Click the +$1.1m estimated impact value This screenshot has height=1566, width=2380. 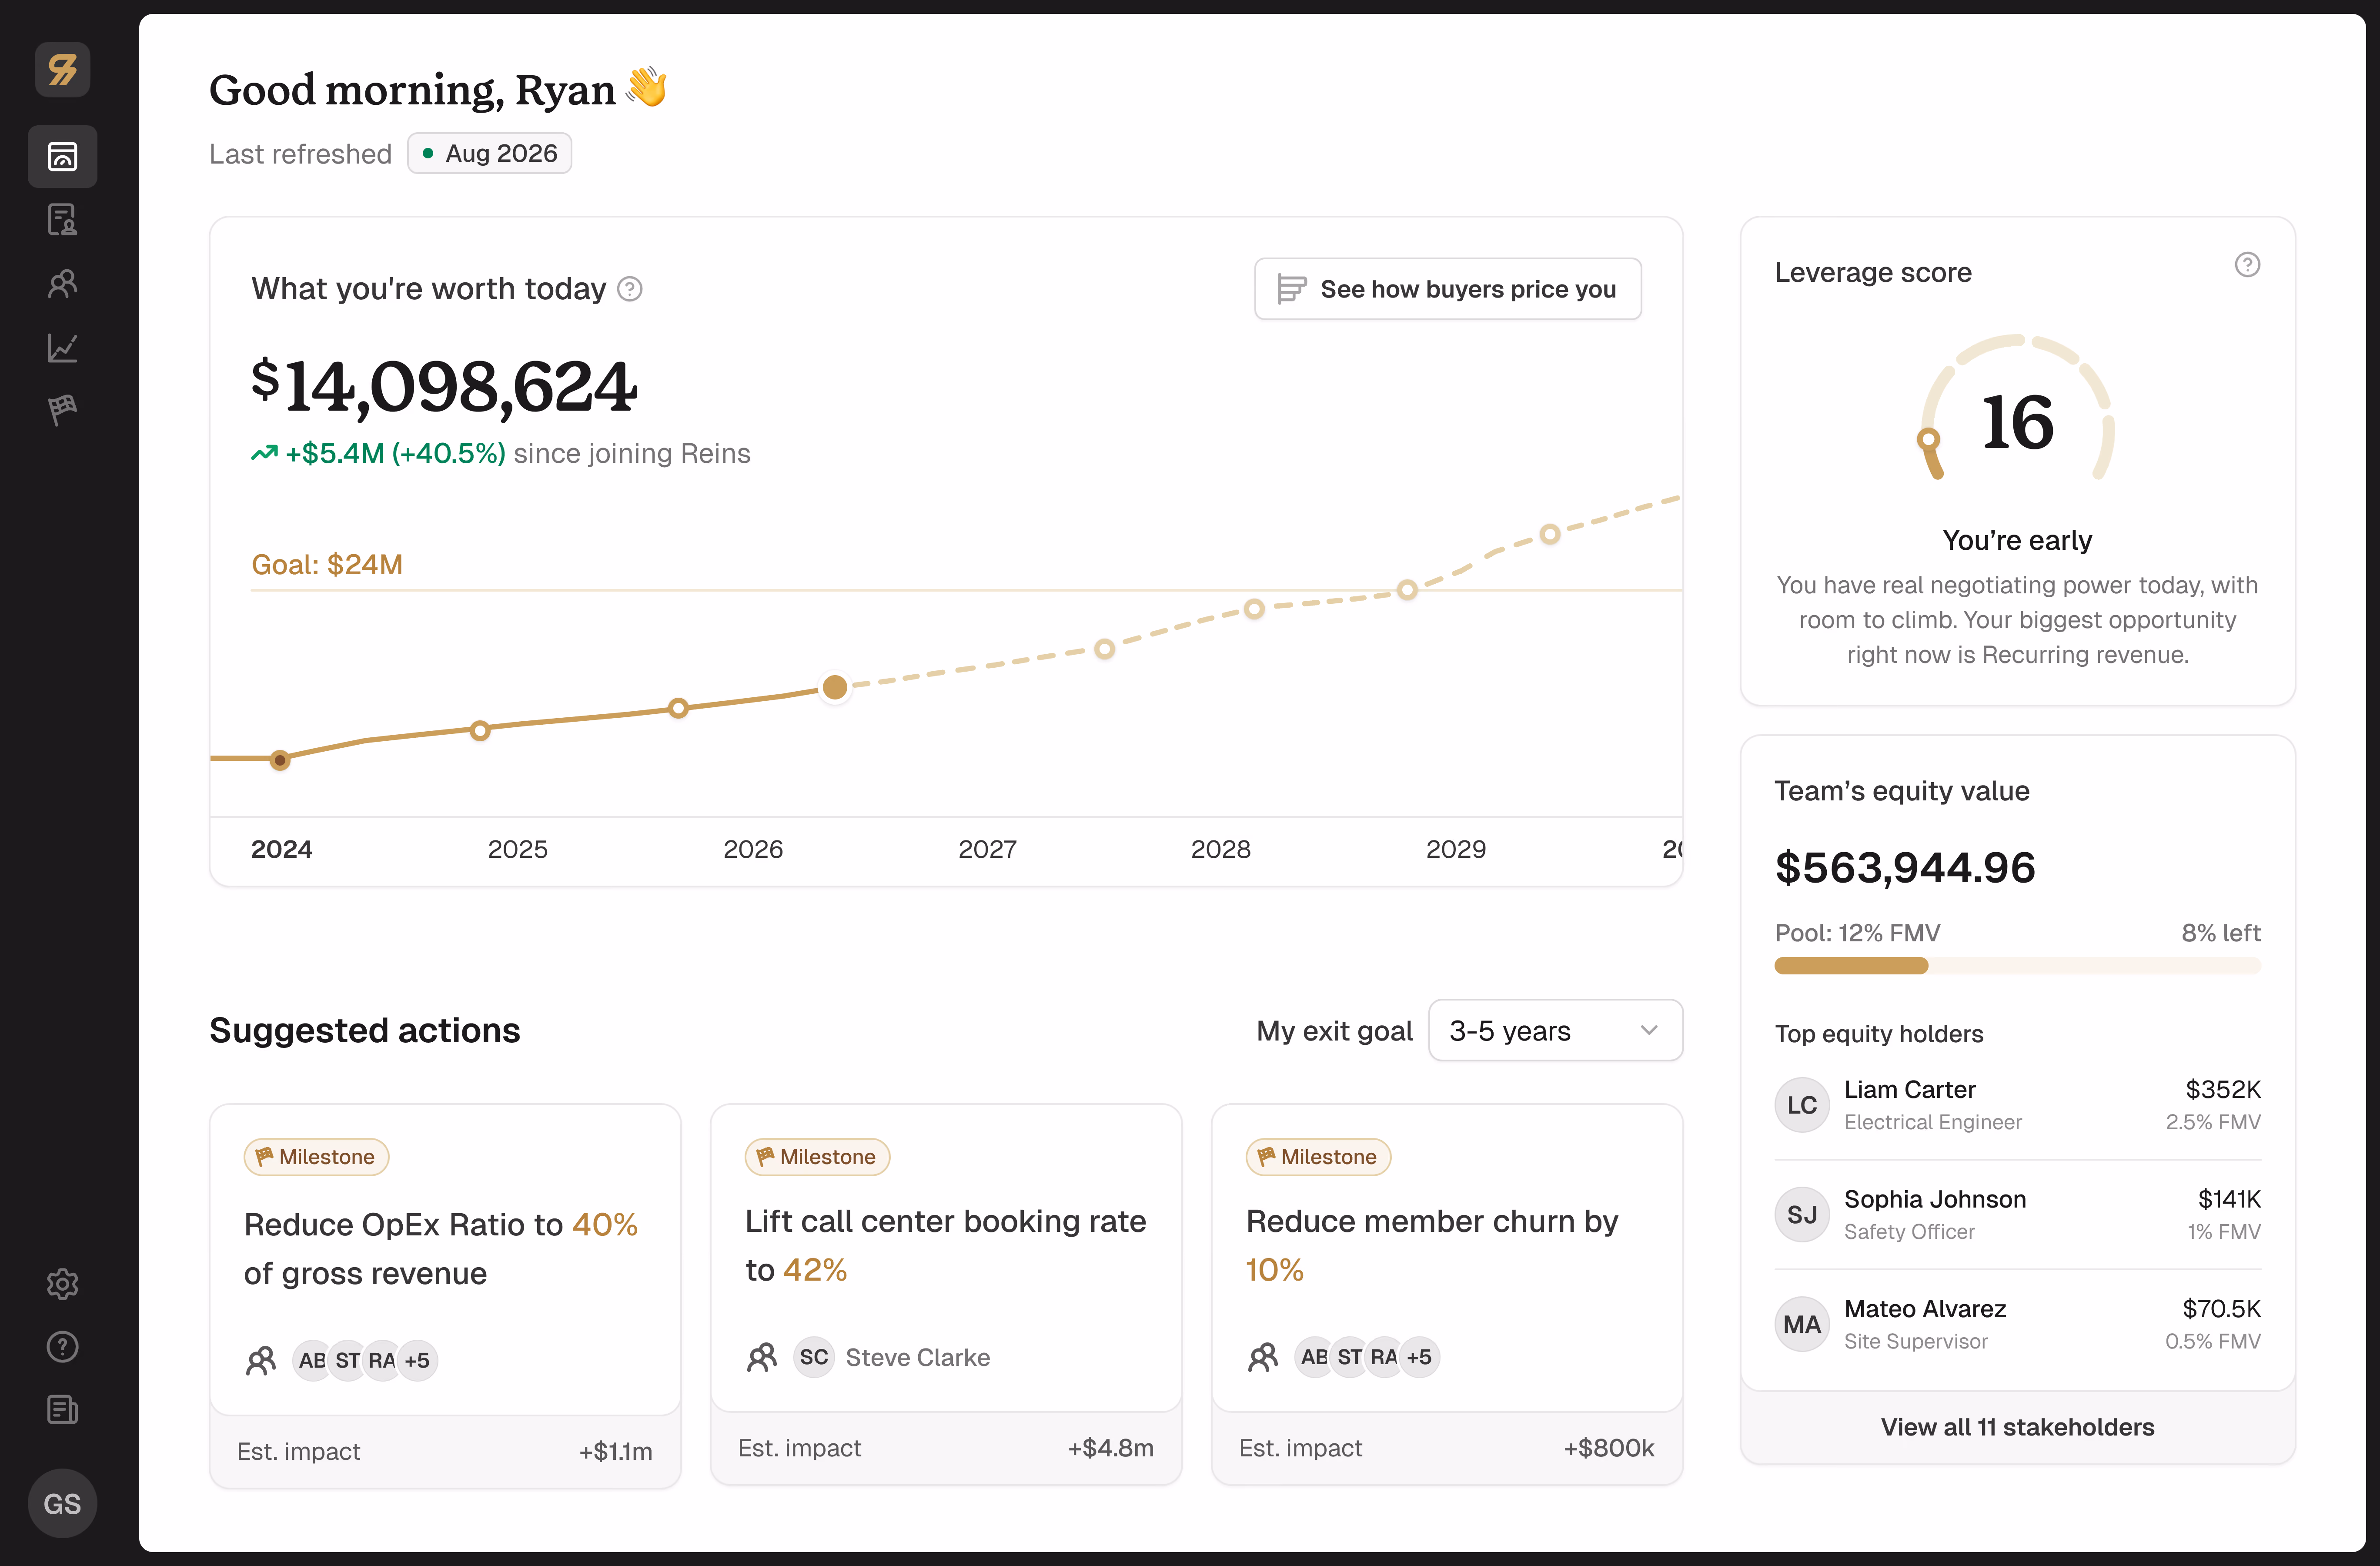click(x=615, y=1451)
